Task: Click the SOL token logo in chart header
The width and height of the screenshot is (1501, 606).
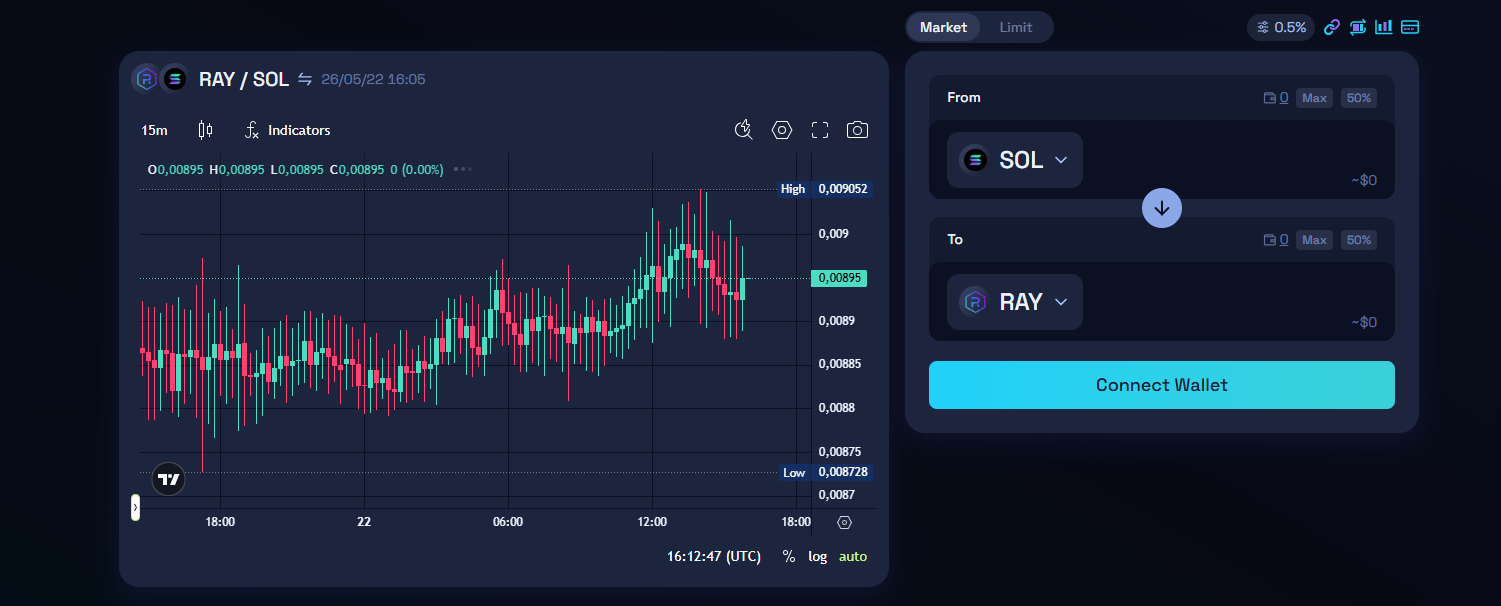Action: (174, 78)
